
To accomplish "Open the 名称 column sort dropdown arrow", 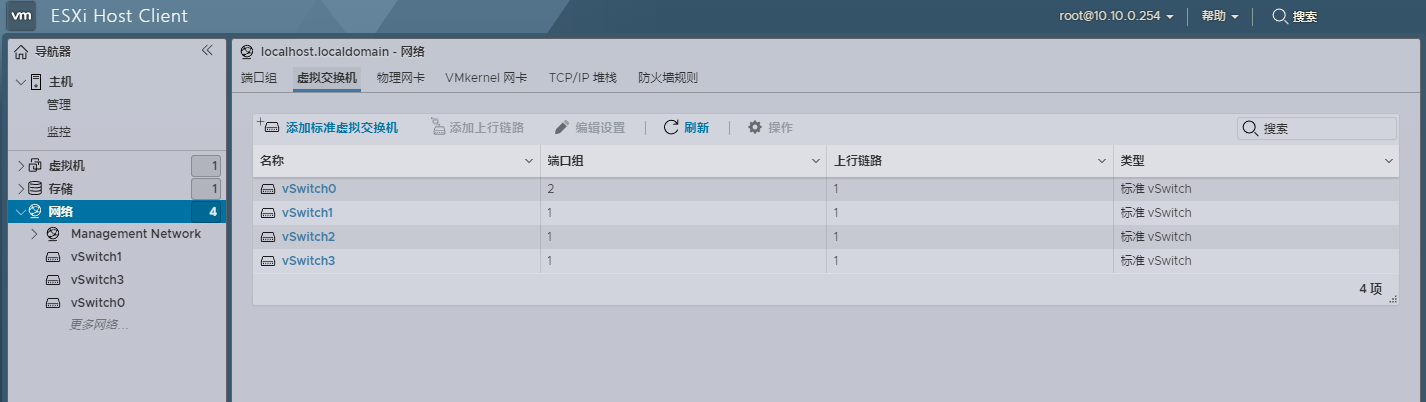I will [530, 161].
